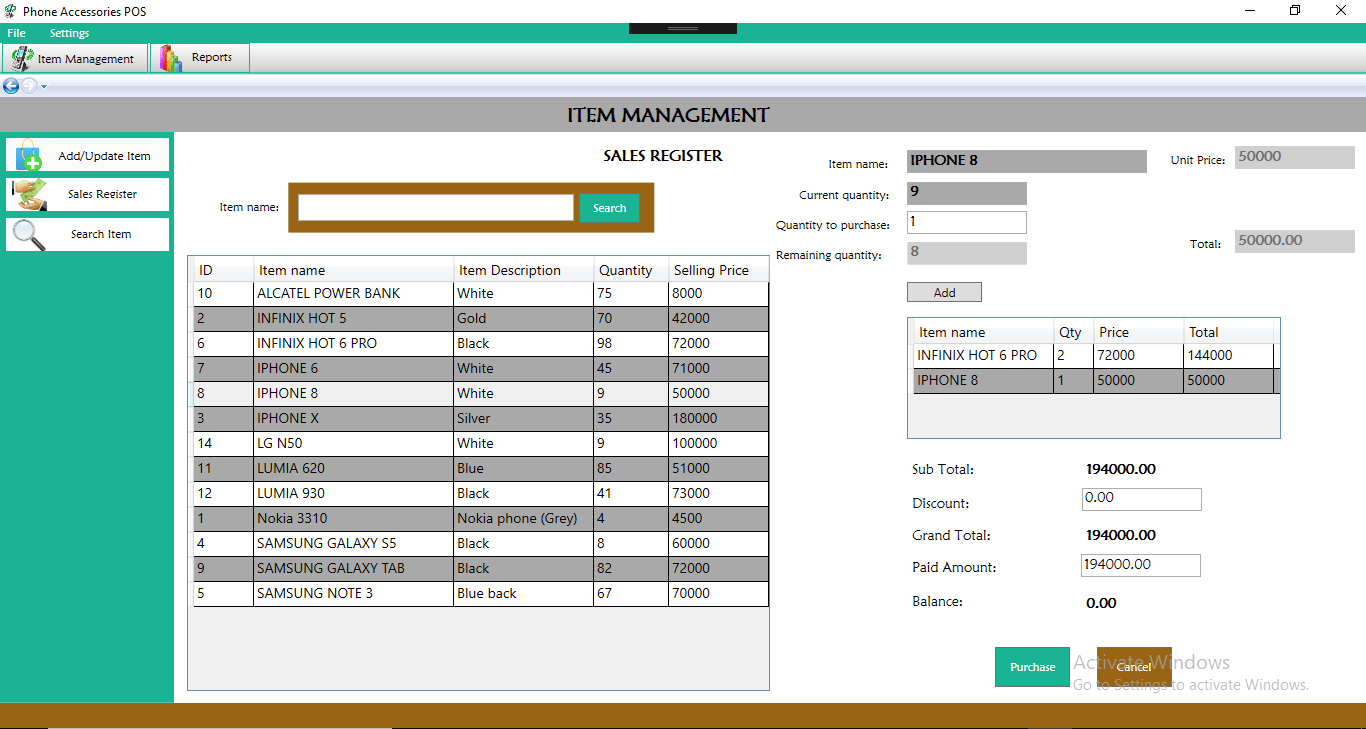The height and width of the screenshot is (729, 1366).
Task: Click the Paid Amount input field
Action: [1141, 565]
